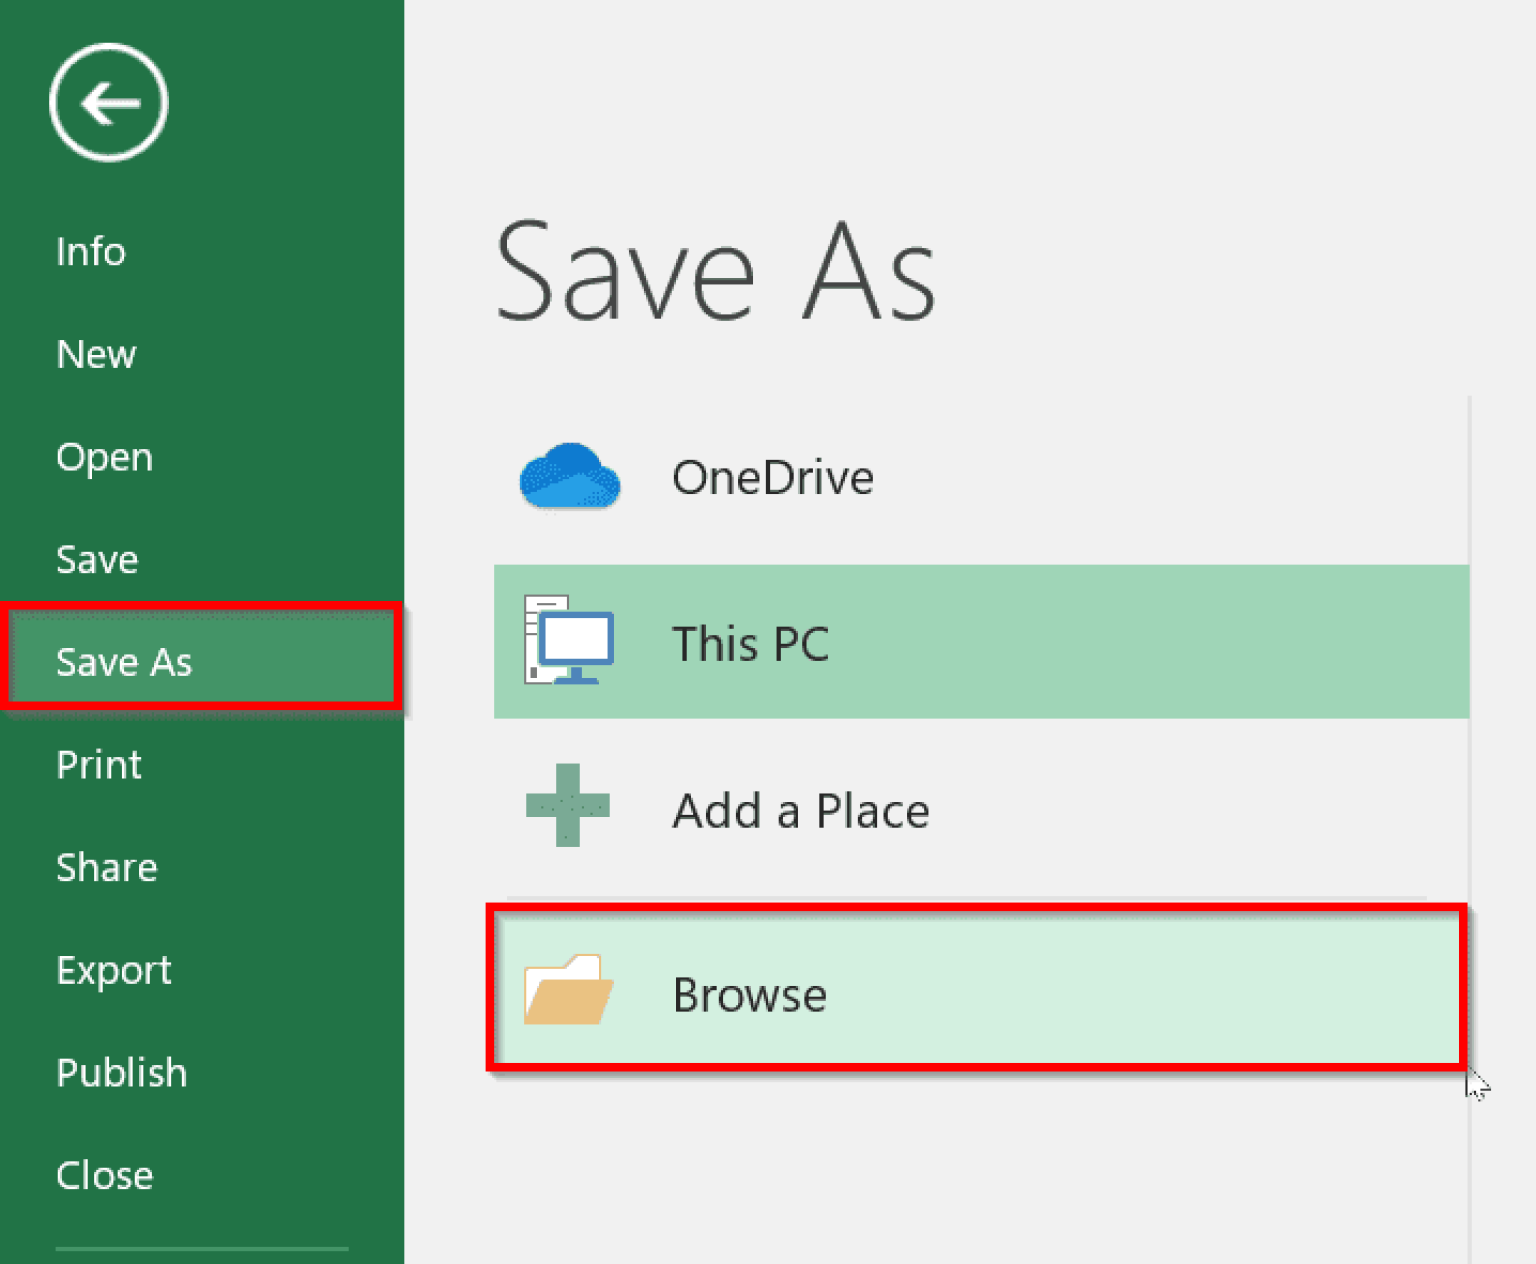
Task: Click Close to close the workbook
Action: pos(104,1175)
